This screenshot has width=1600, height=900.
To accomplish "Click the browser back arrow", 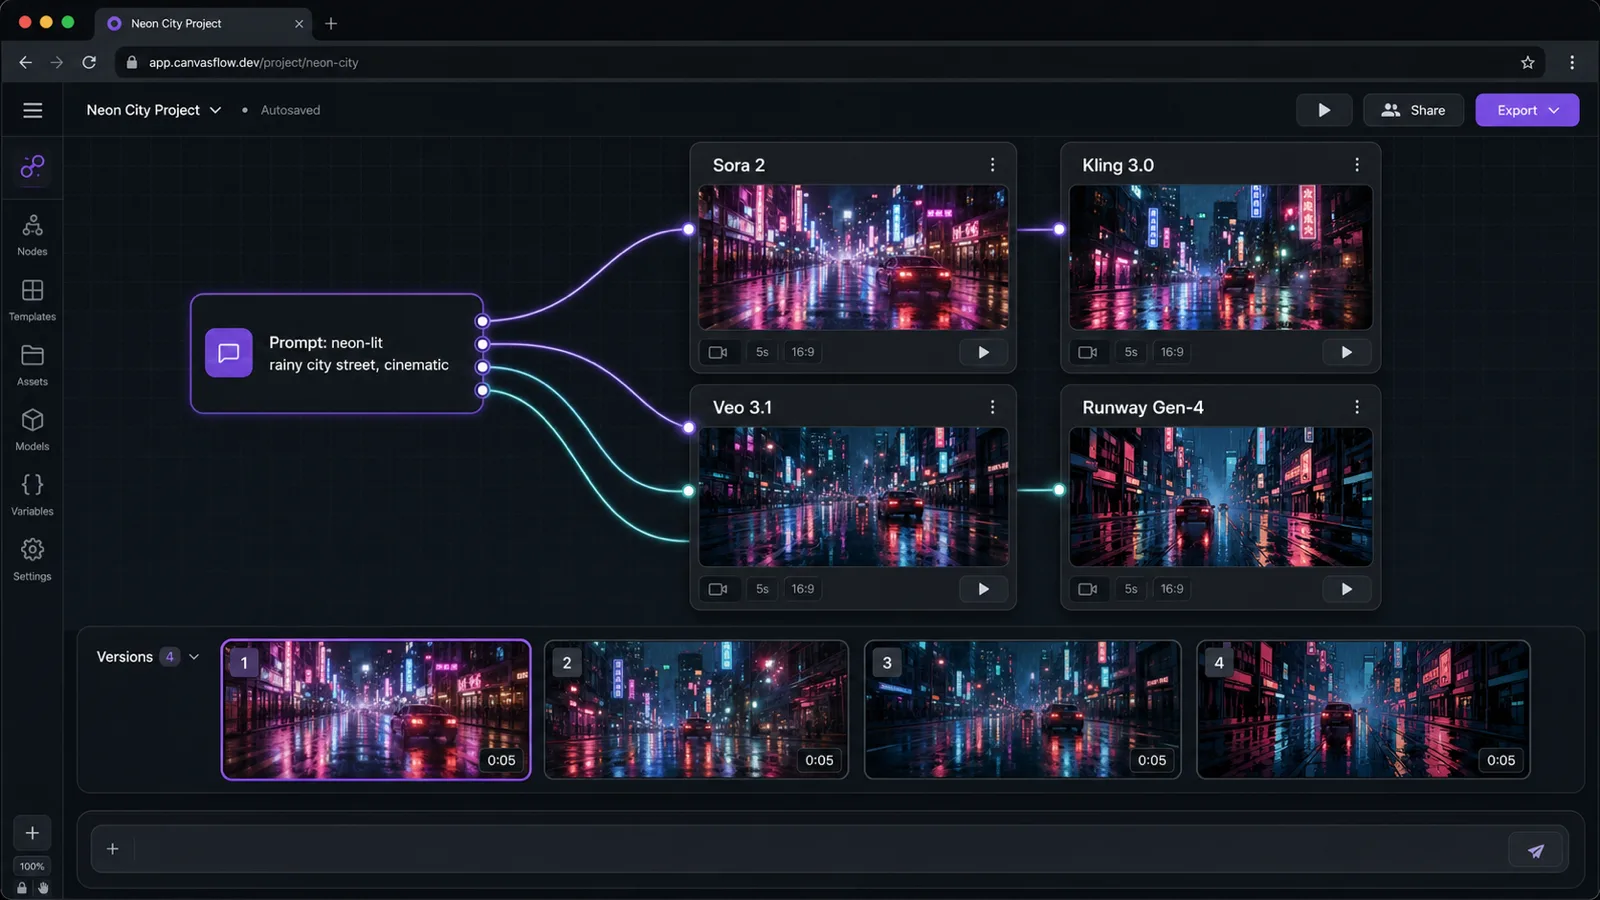I will pyautogui.click(x=25, y=62).
